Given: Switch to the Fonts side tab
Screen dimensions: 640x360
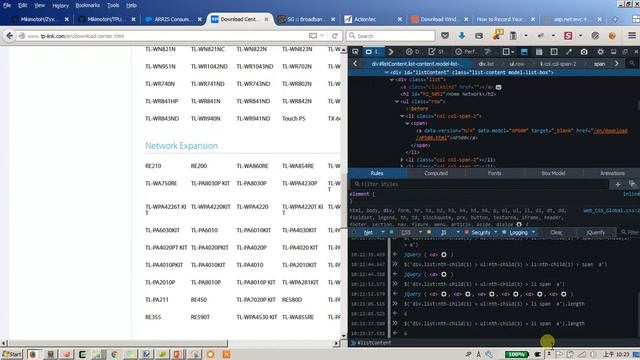Looking at the screenshot, I should tap(494, 173).
